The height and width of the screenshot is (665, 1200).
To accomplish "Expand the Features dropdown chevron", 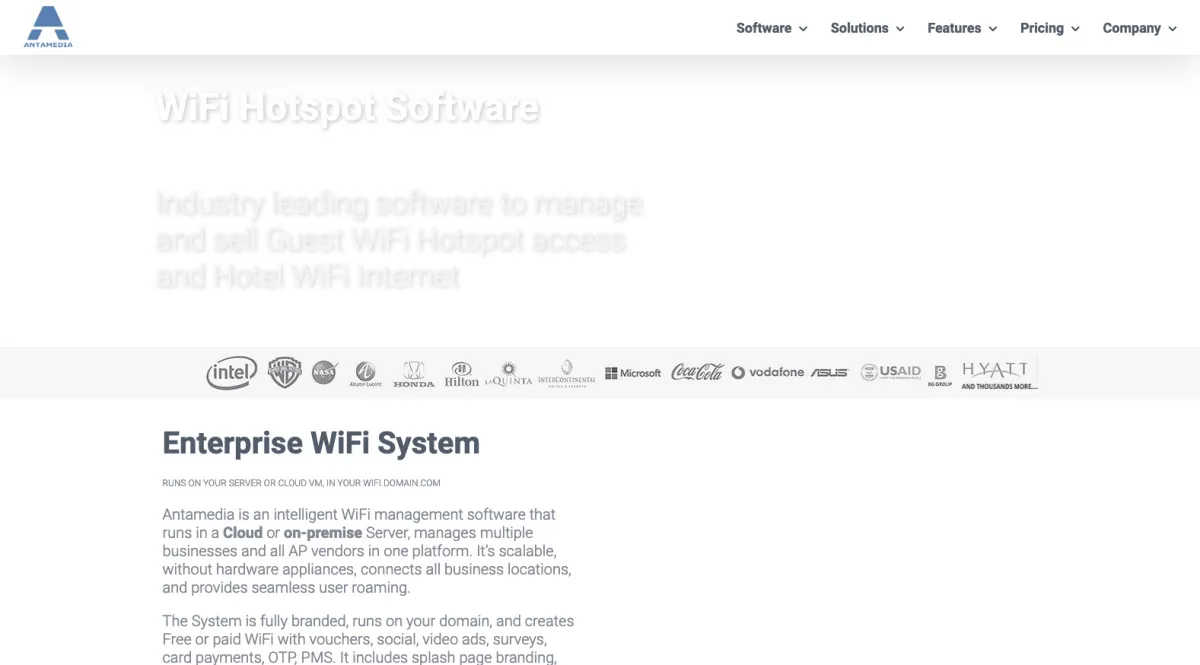I will pos(993,29).
